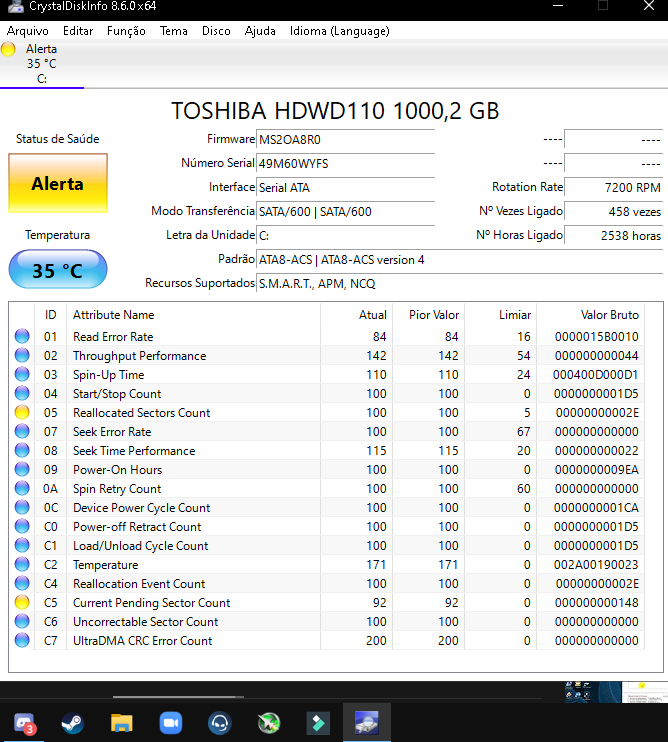668x742 pixels.
Task: Open the Arquivo menu
Action: tap(27, 31)
